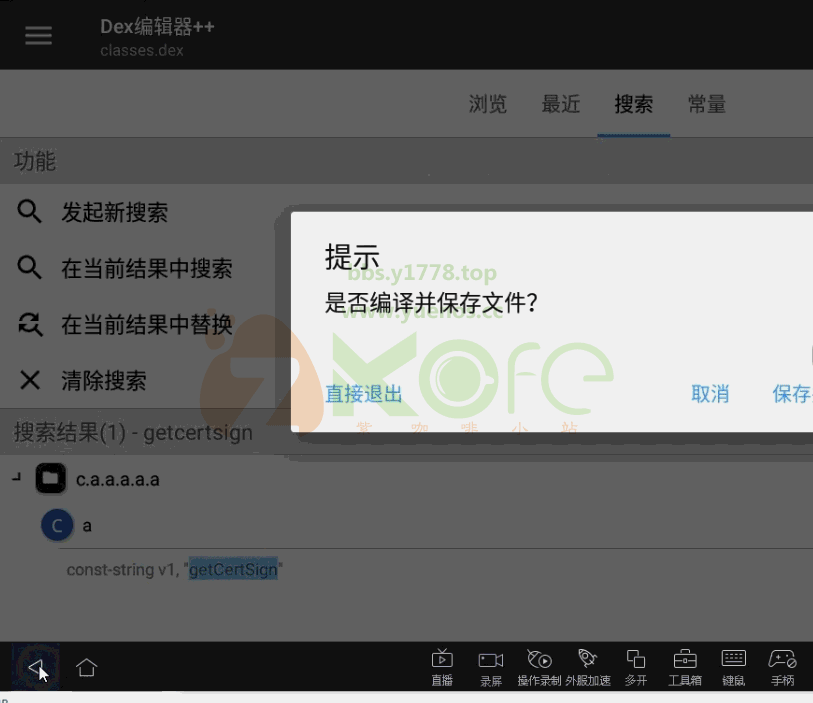Click the search within results icon

[x=29, y=268]
